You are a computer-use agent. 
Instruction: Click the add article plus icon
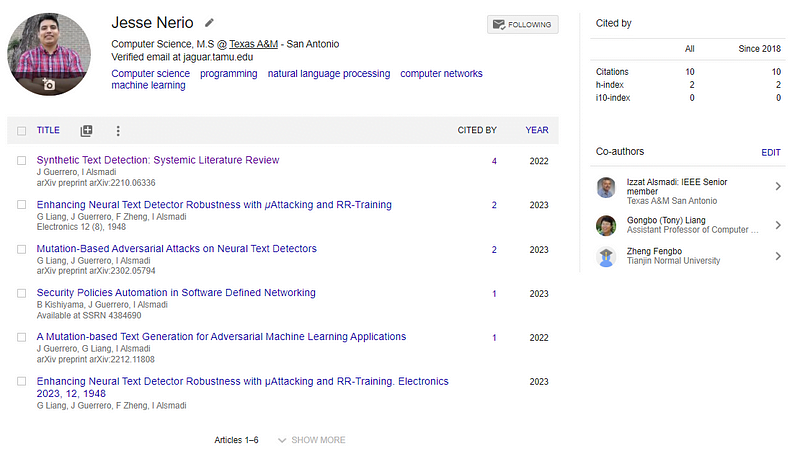[x=86, y=130]
